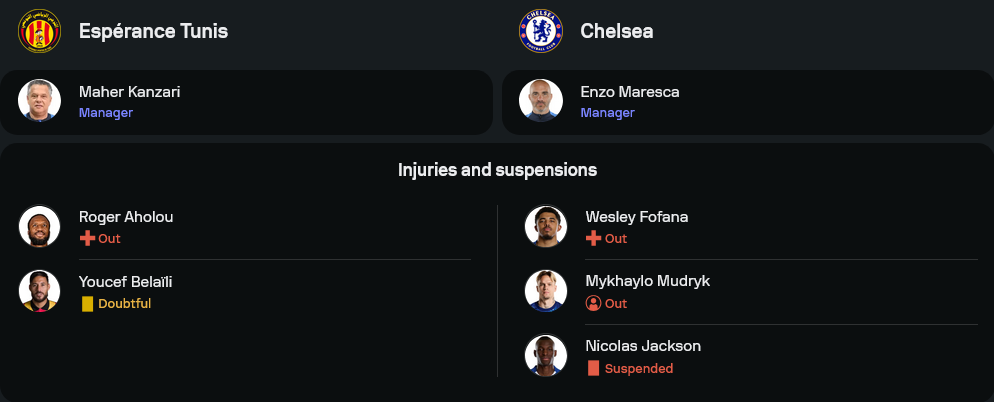Select Mykhaylo Mudryk's player avatar
The image size is (994, 402).
546,291
